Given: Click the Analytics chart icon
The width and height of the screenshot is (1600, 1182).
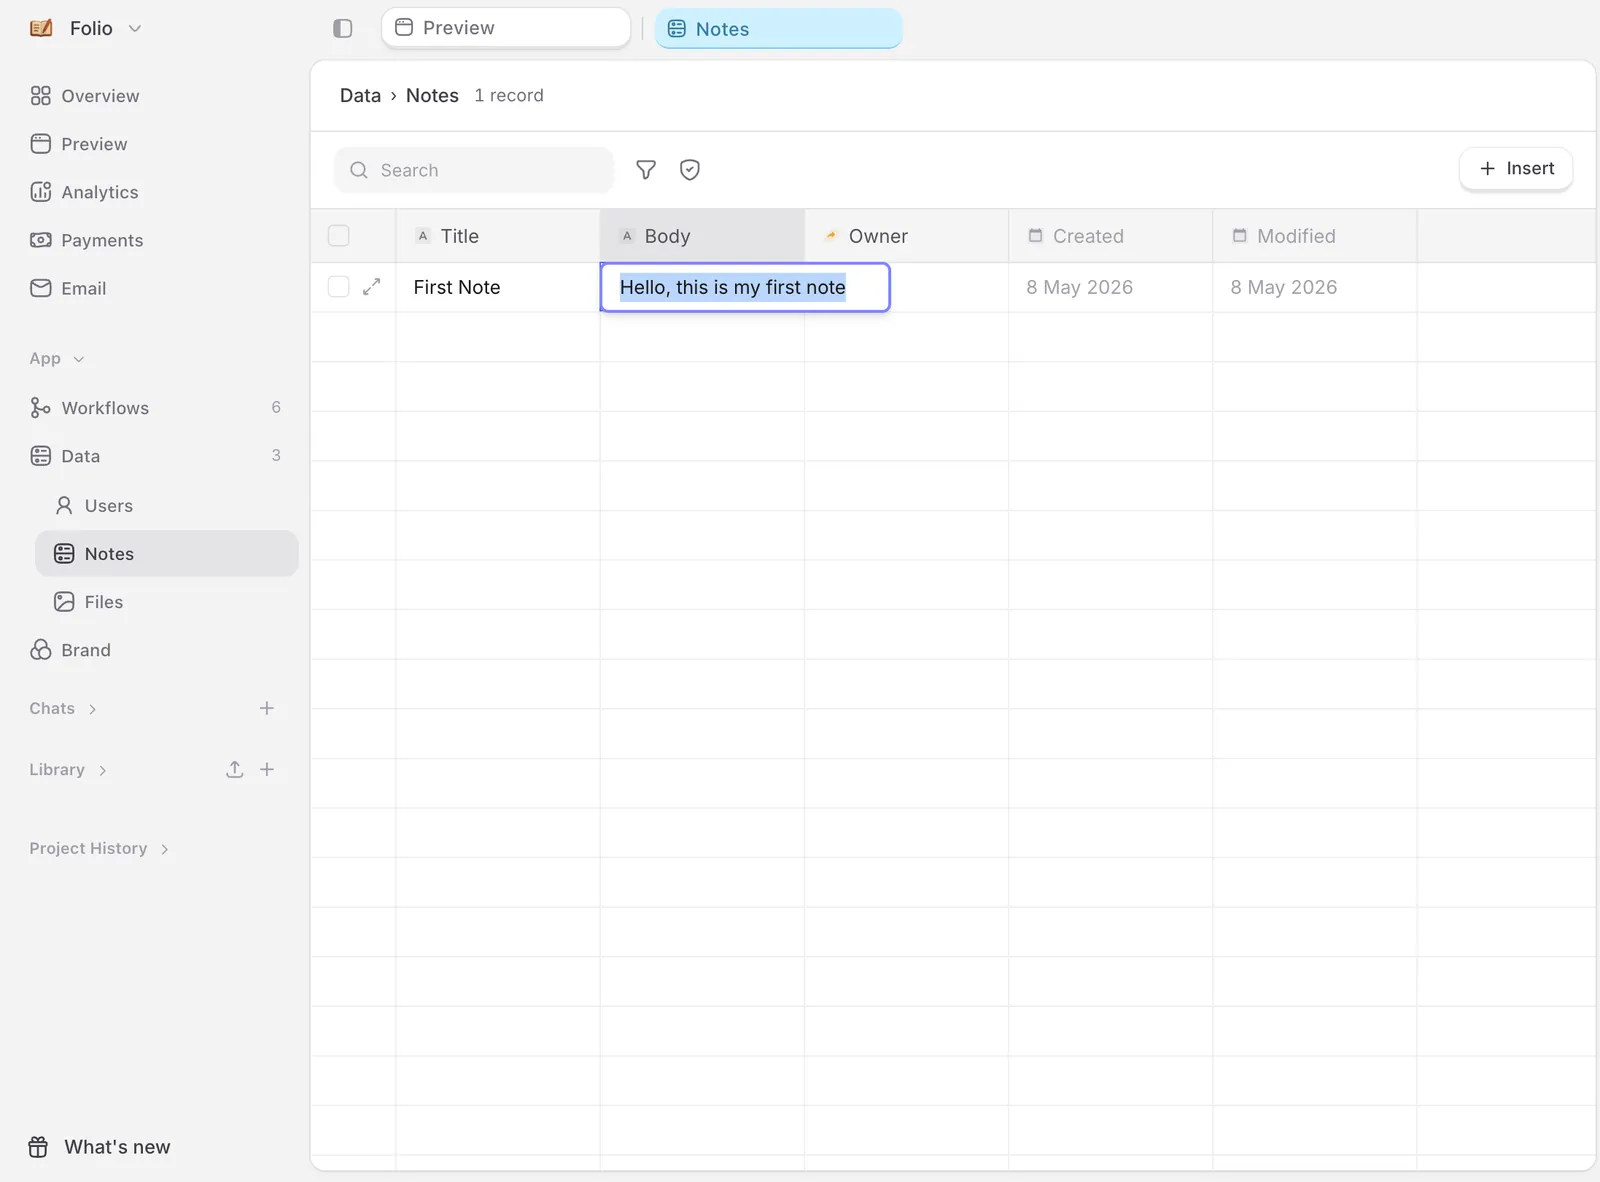Looking at the screenshot, I should click(x=40, y=192).
